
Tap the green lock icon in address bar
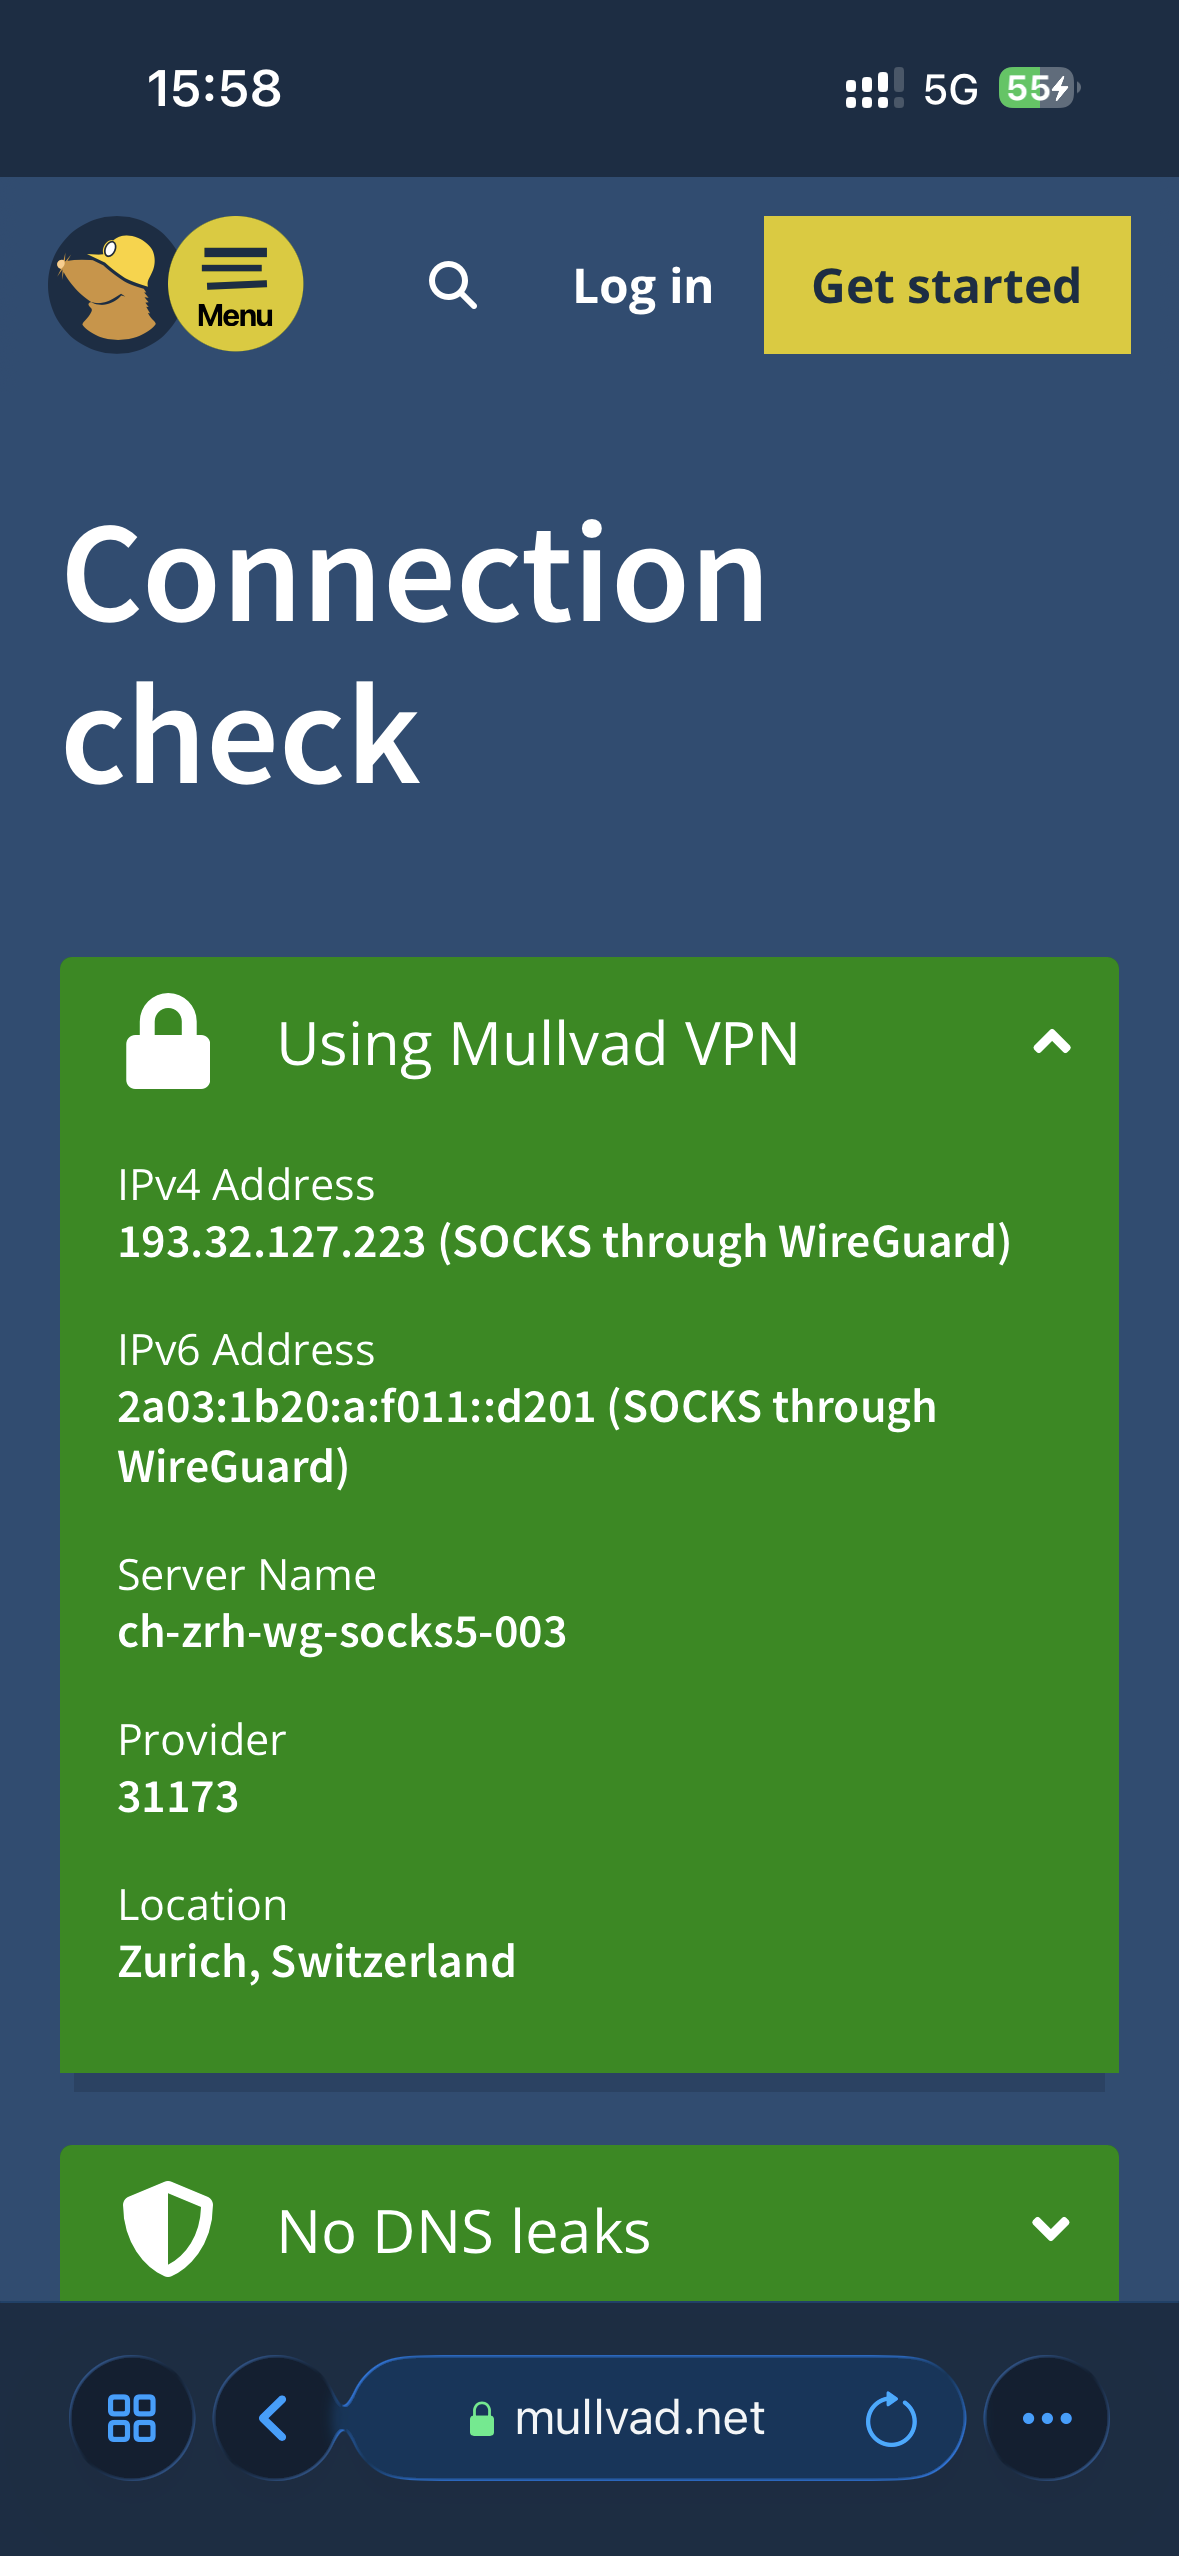tap(482, 2420)
